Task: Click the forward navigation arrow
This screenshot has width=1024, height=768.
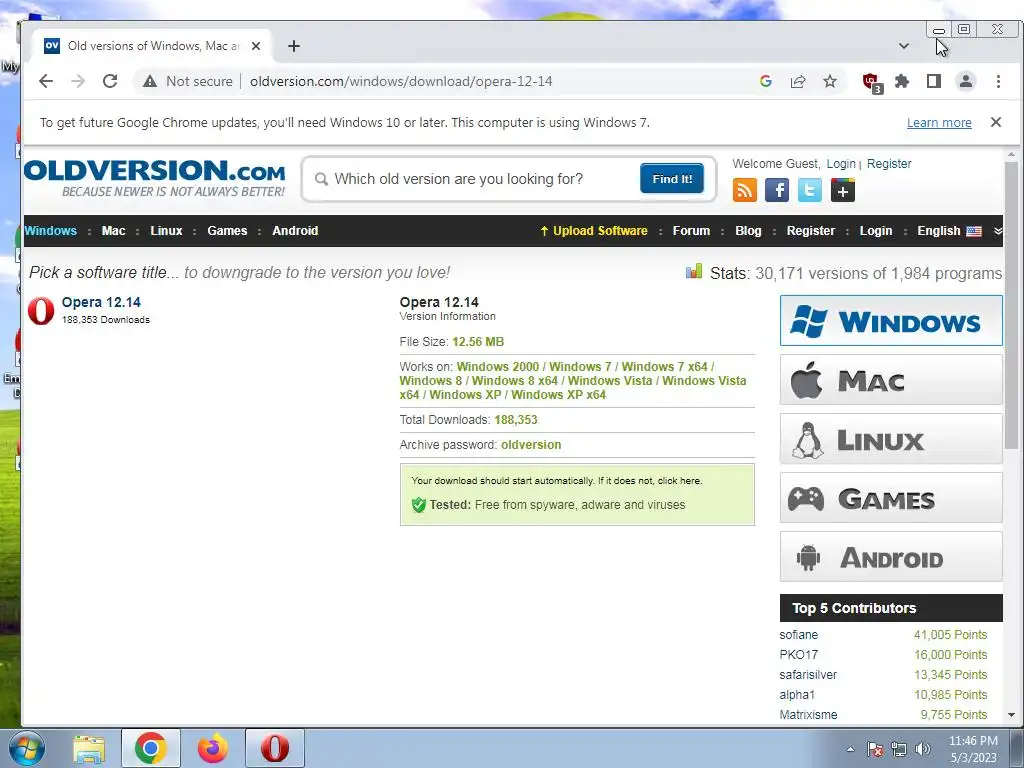Action: pyautogui.click(x=78, y=81)
